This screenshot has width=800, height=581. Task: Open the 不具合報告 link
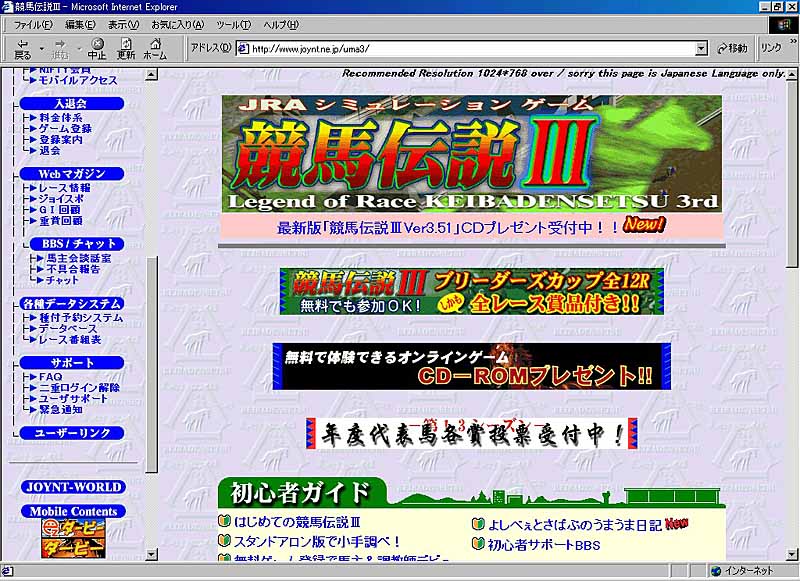point(73,269)
